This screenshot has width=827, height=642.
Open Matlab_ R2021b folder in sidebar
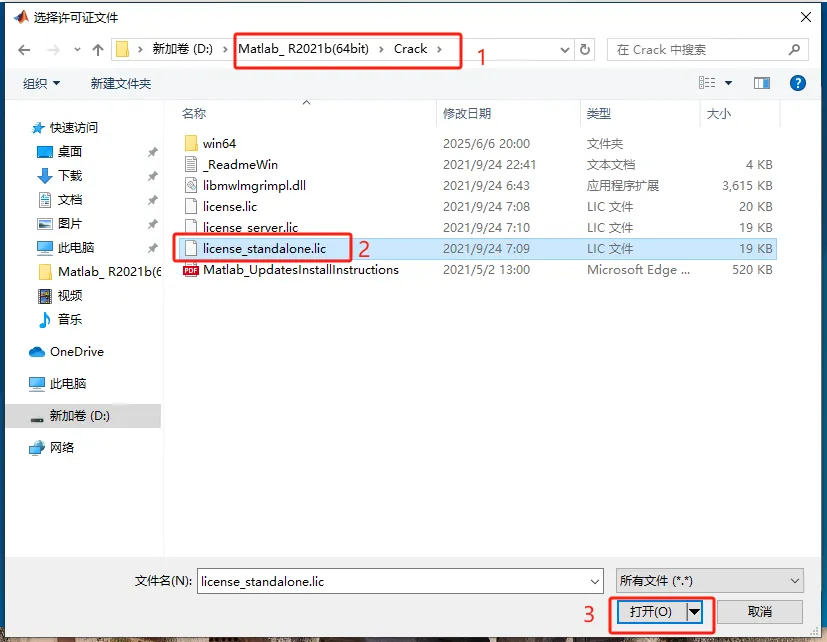click(109, 272)
